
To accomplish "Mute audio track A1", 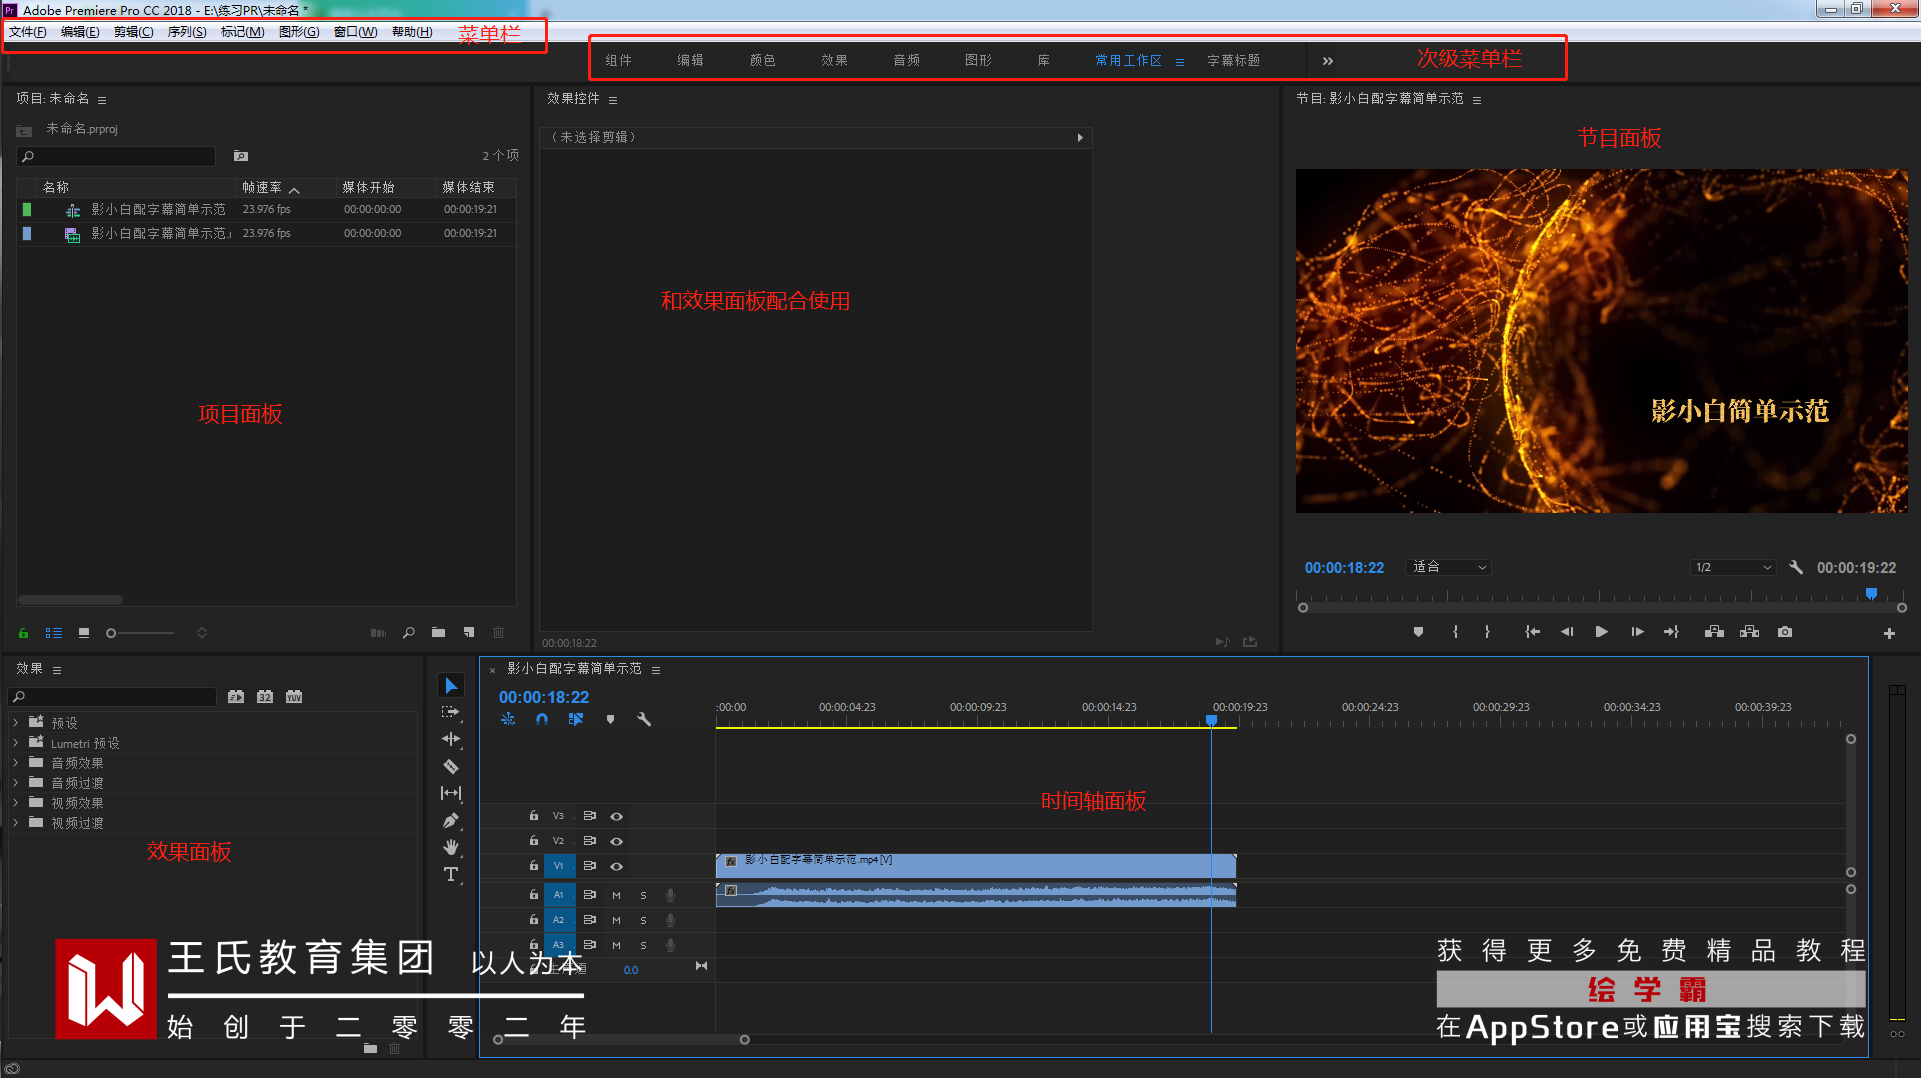I will (x=616, y=895).
